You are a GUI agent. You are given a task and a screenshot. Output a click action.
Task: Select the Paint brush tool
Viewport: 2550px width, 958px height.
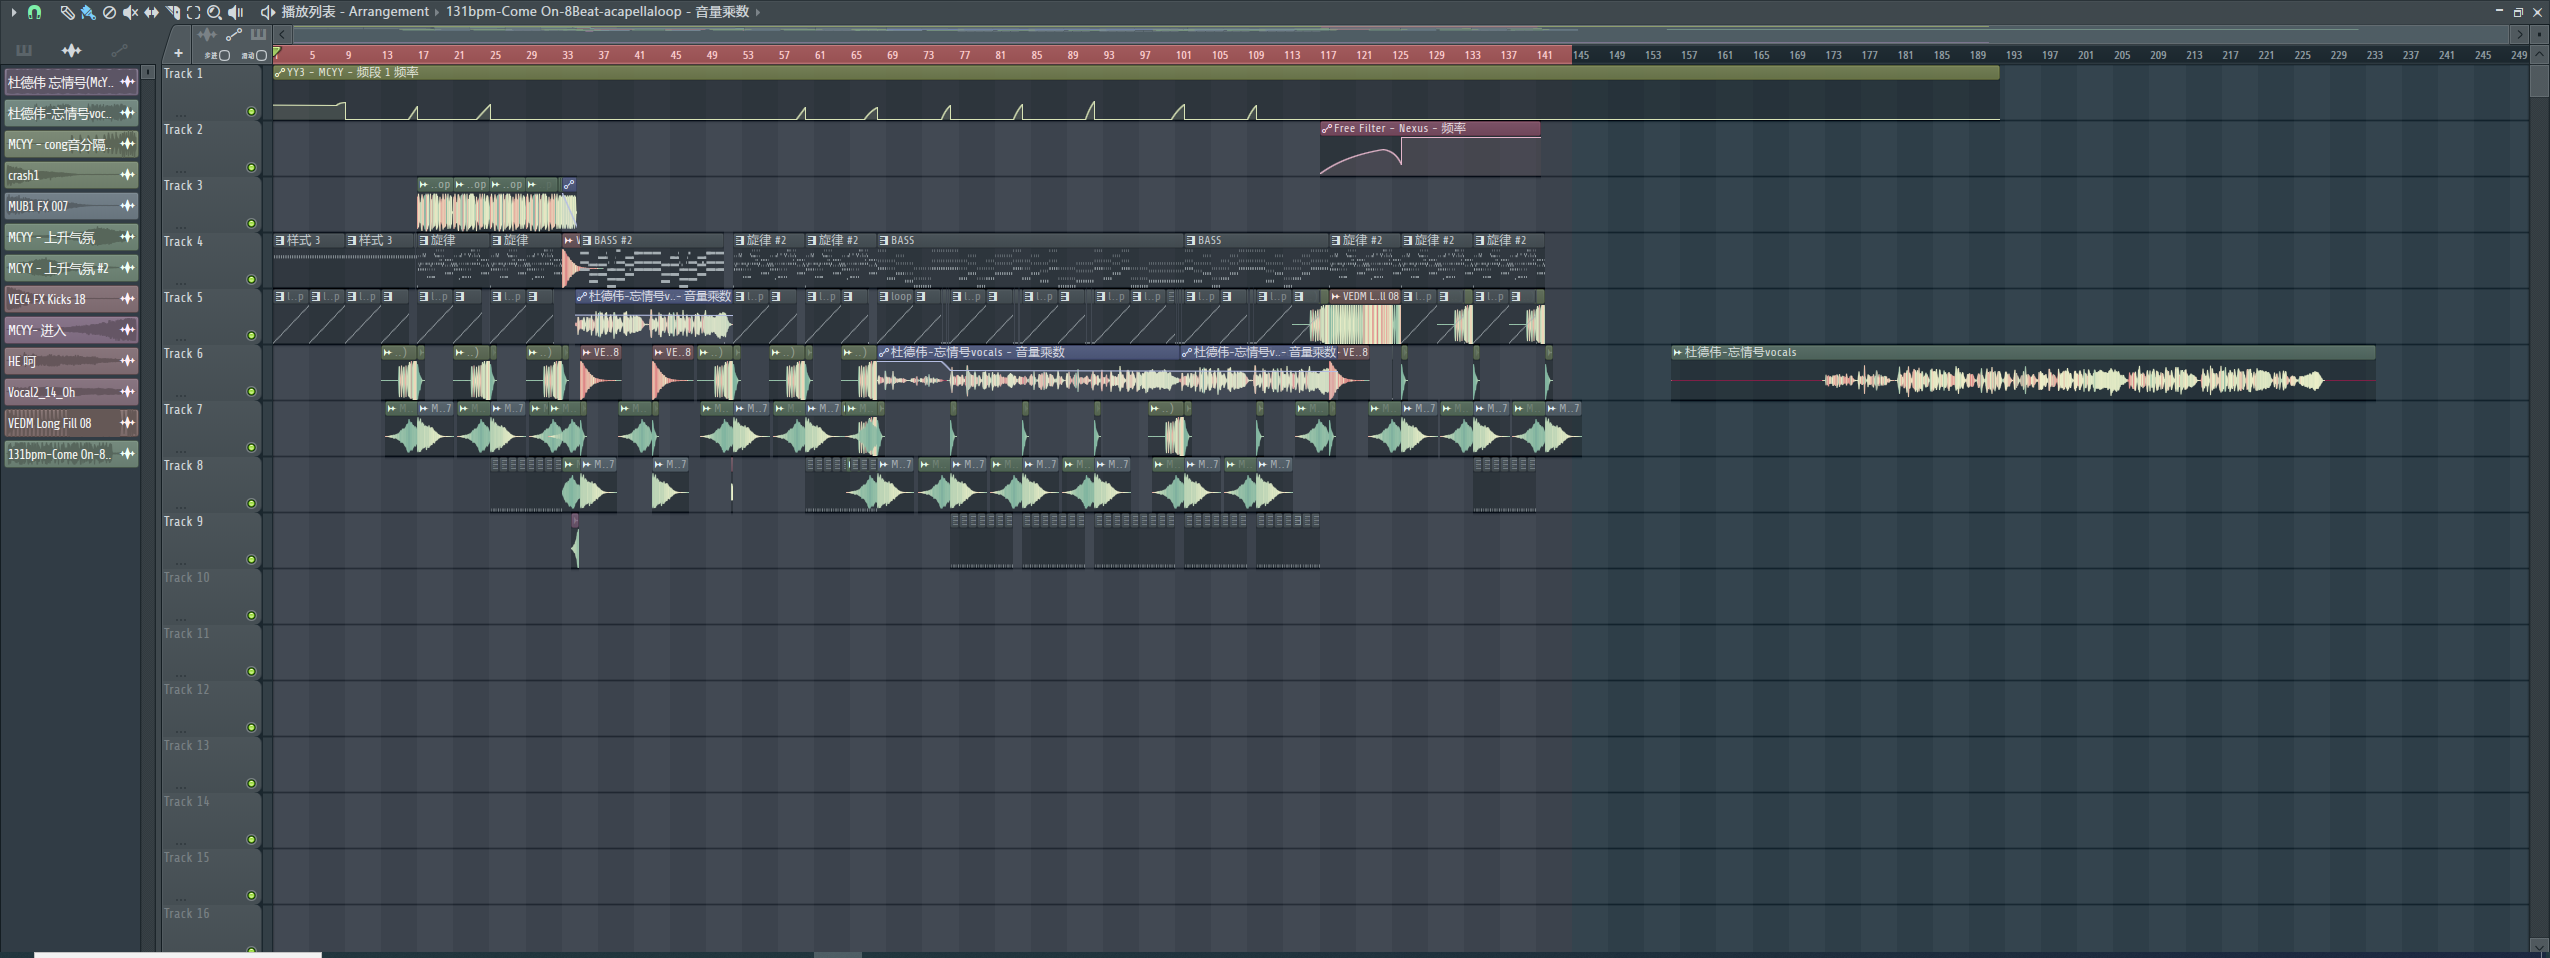[88, 12]
